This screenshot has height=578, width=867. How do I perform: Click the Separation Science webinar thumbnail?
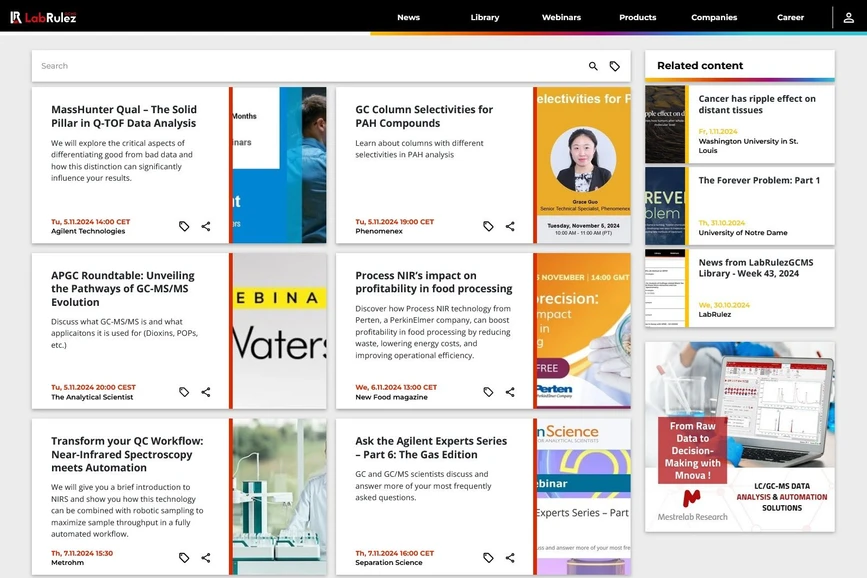point(583,496)
